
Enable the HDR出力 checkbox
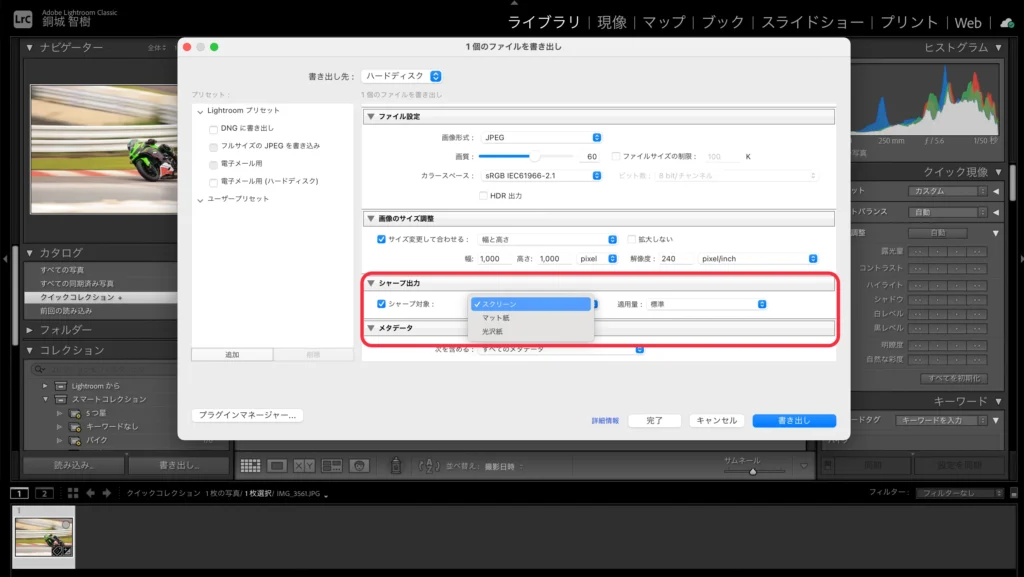tap(483, 195)
